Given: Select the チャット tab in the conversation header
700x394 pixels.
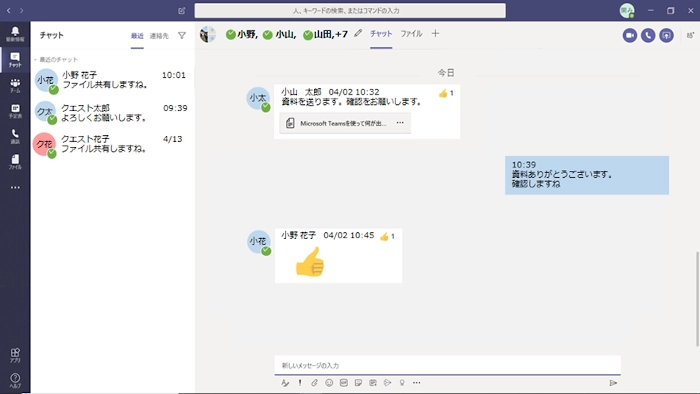Looking at the screenshot, I should point(381,34).
